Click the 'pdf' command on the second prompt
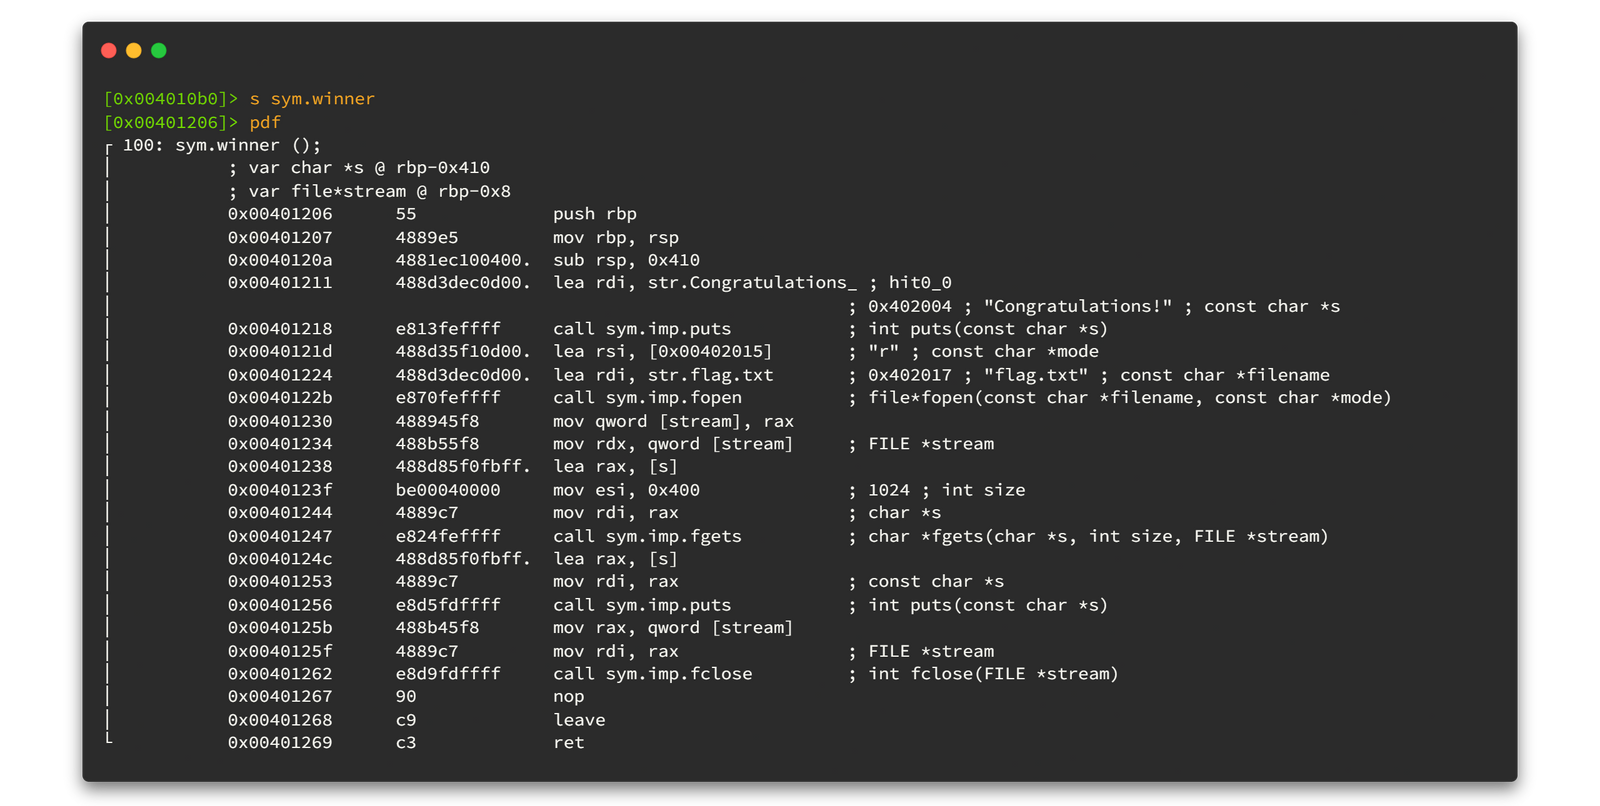The height and width of the screenshot is (806, 1600). click(x=265, y=122)
